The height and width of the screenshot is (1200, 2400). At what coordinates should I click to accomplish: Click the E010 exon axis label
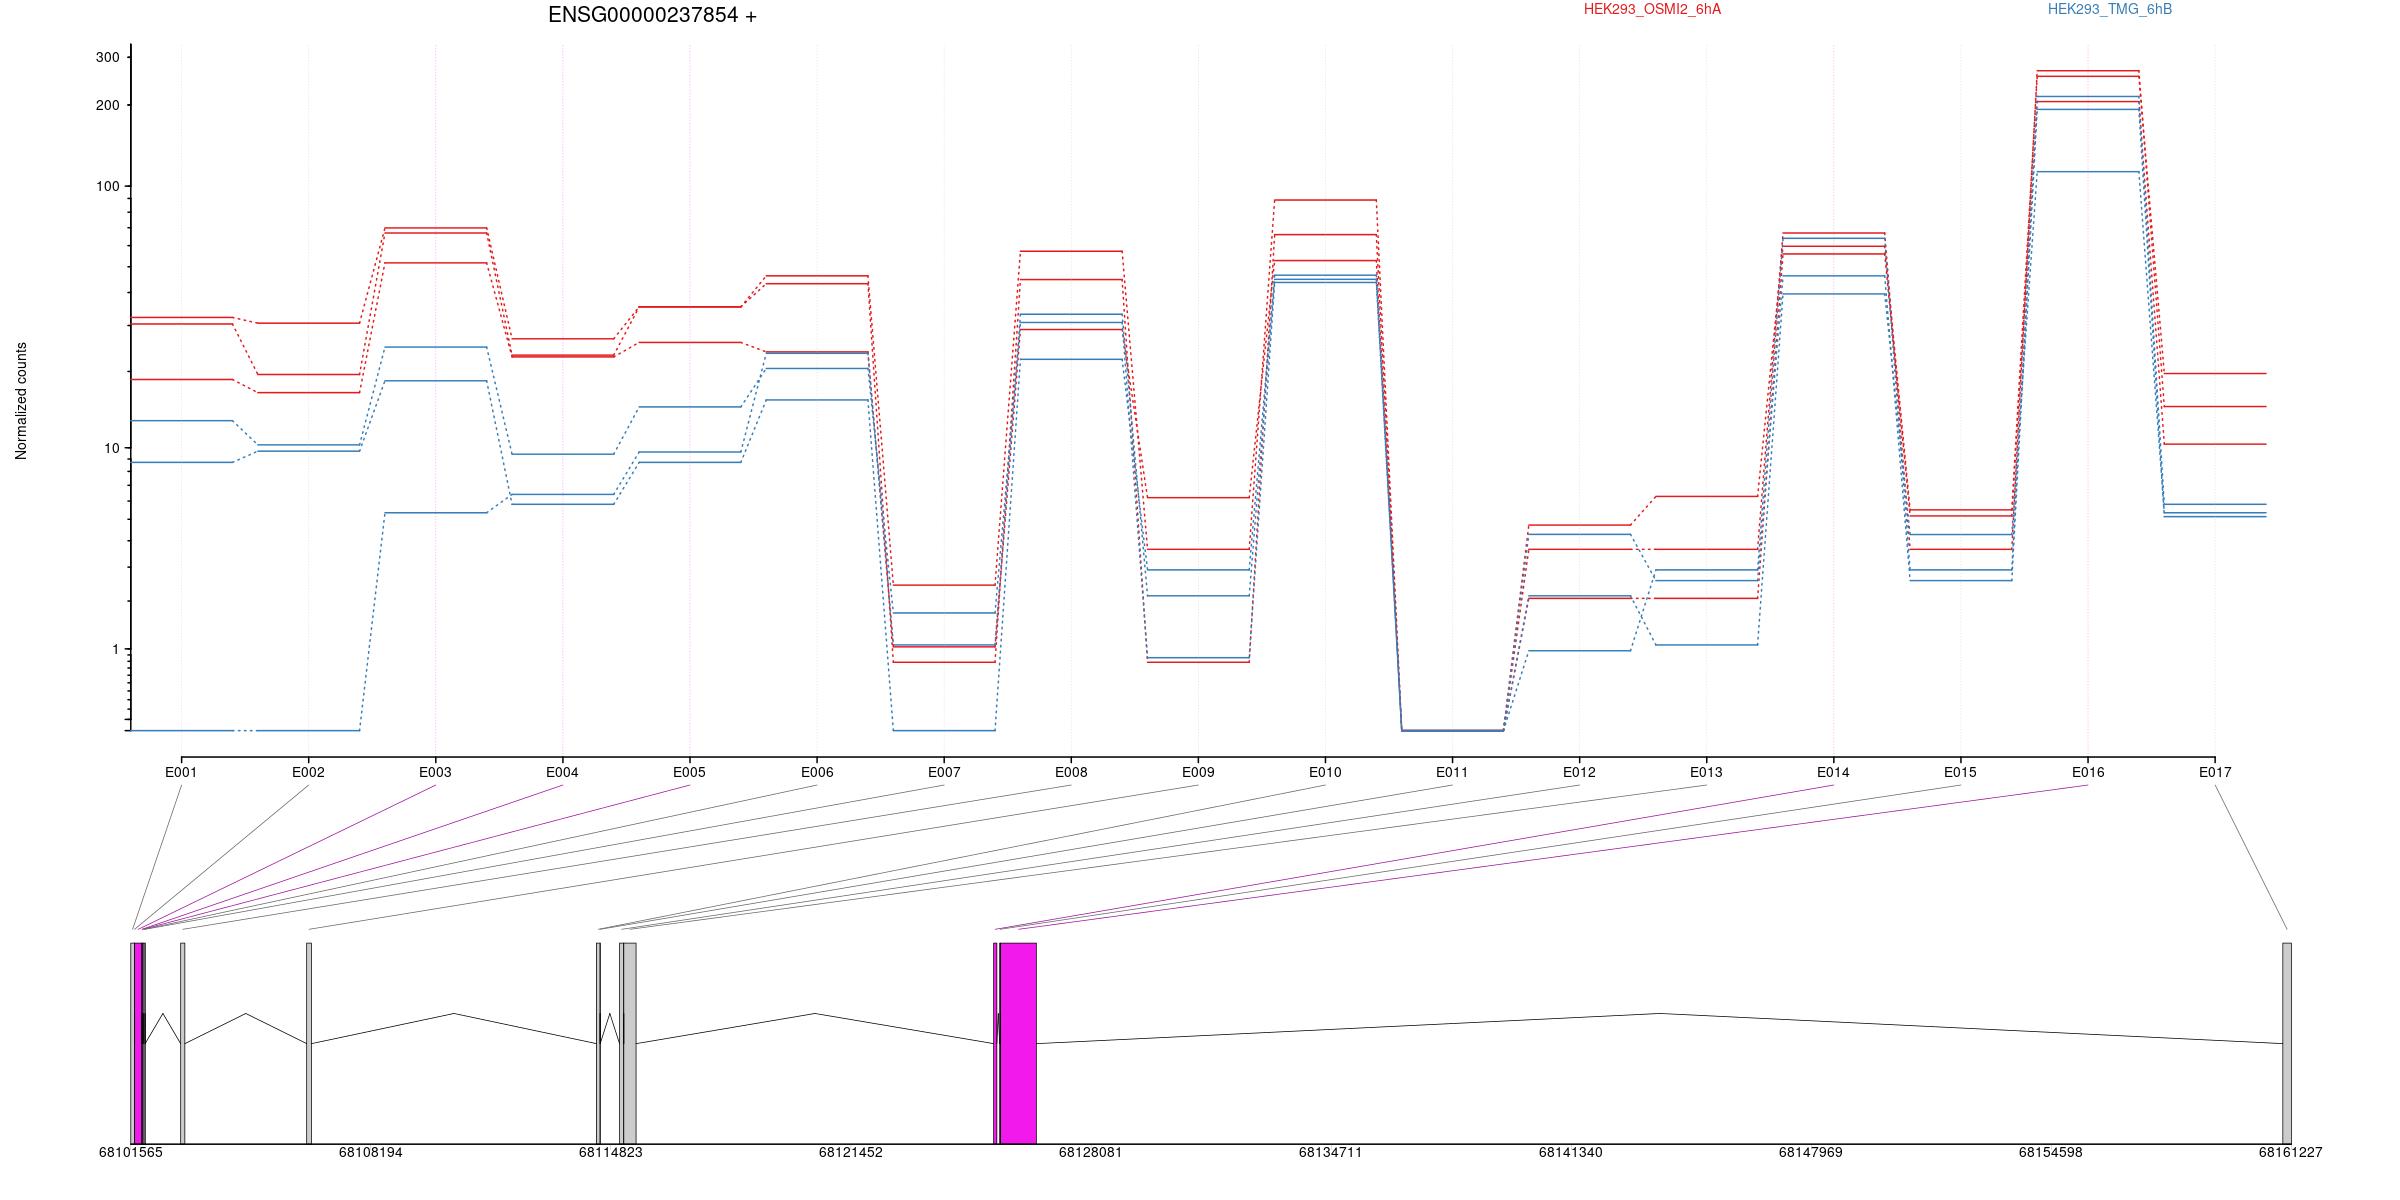click(1325, 772)
